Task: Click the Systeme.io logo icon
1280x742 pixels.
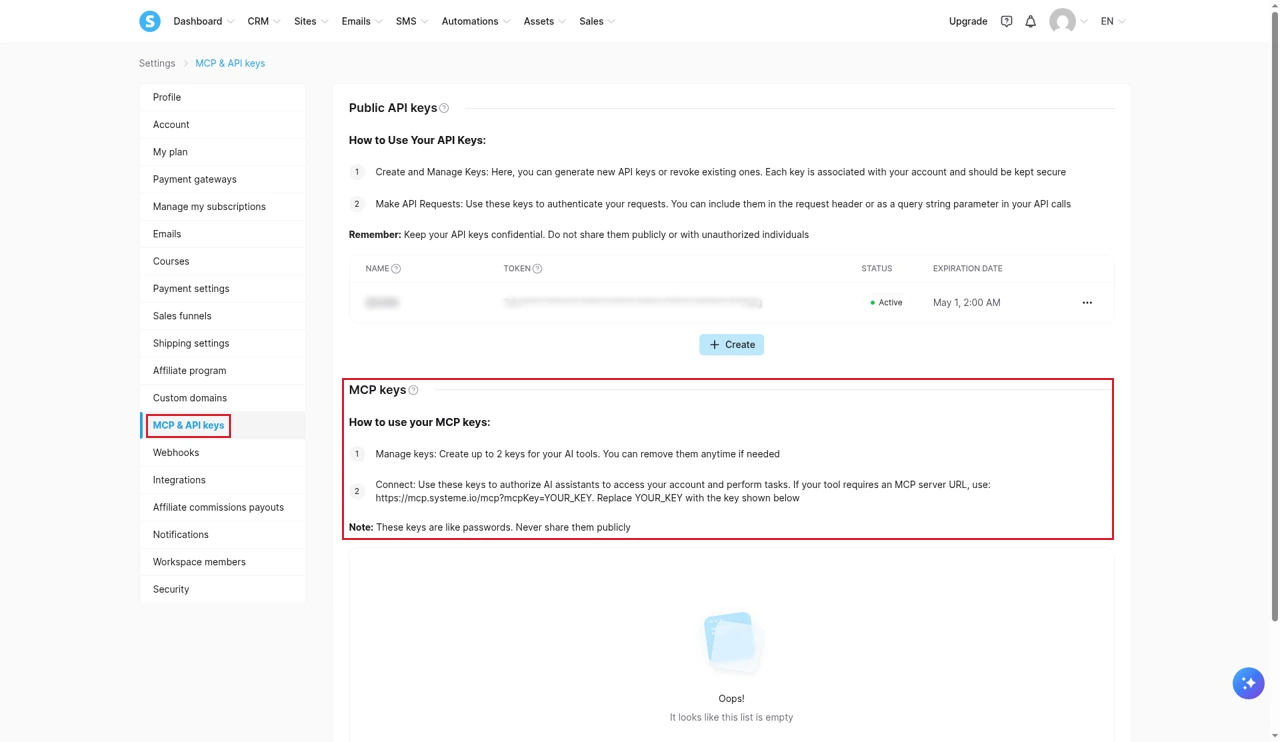Action: tap(150, 21)
